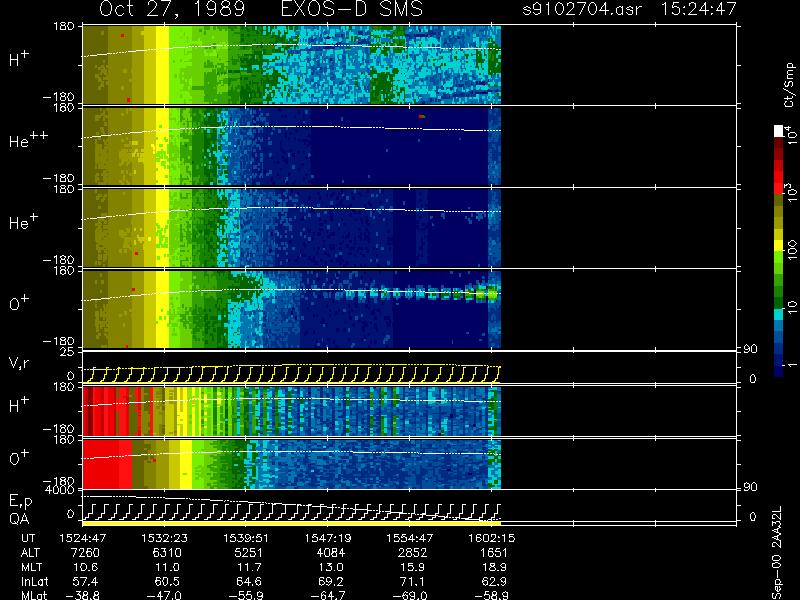Image resolution: width=800 pixels, height=600 pixels.
Task: Click the "UT" row header
Action: pyautogui.click(x=29, y=538)
